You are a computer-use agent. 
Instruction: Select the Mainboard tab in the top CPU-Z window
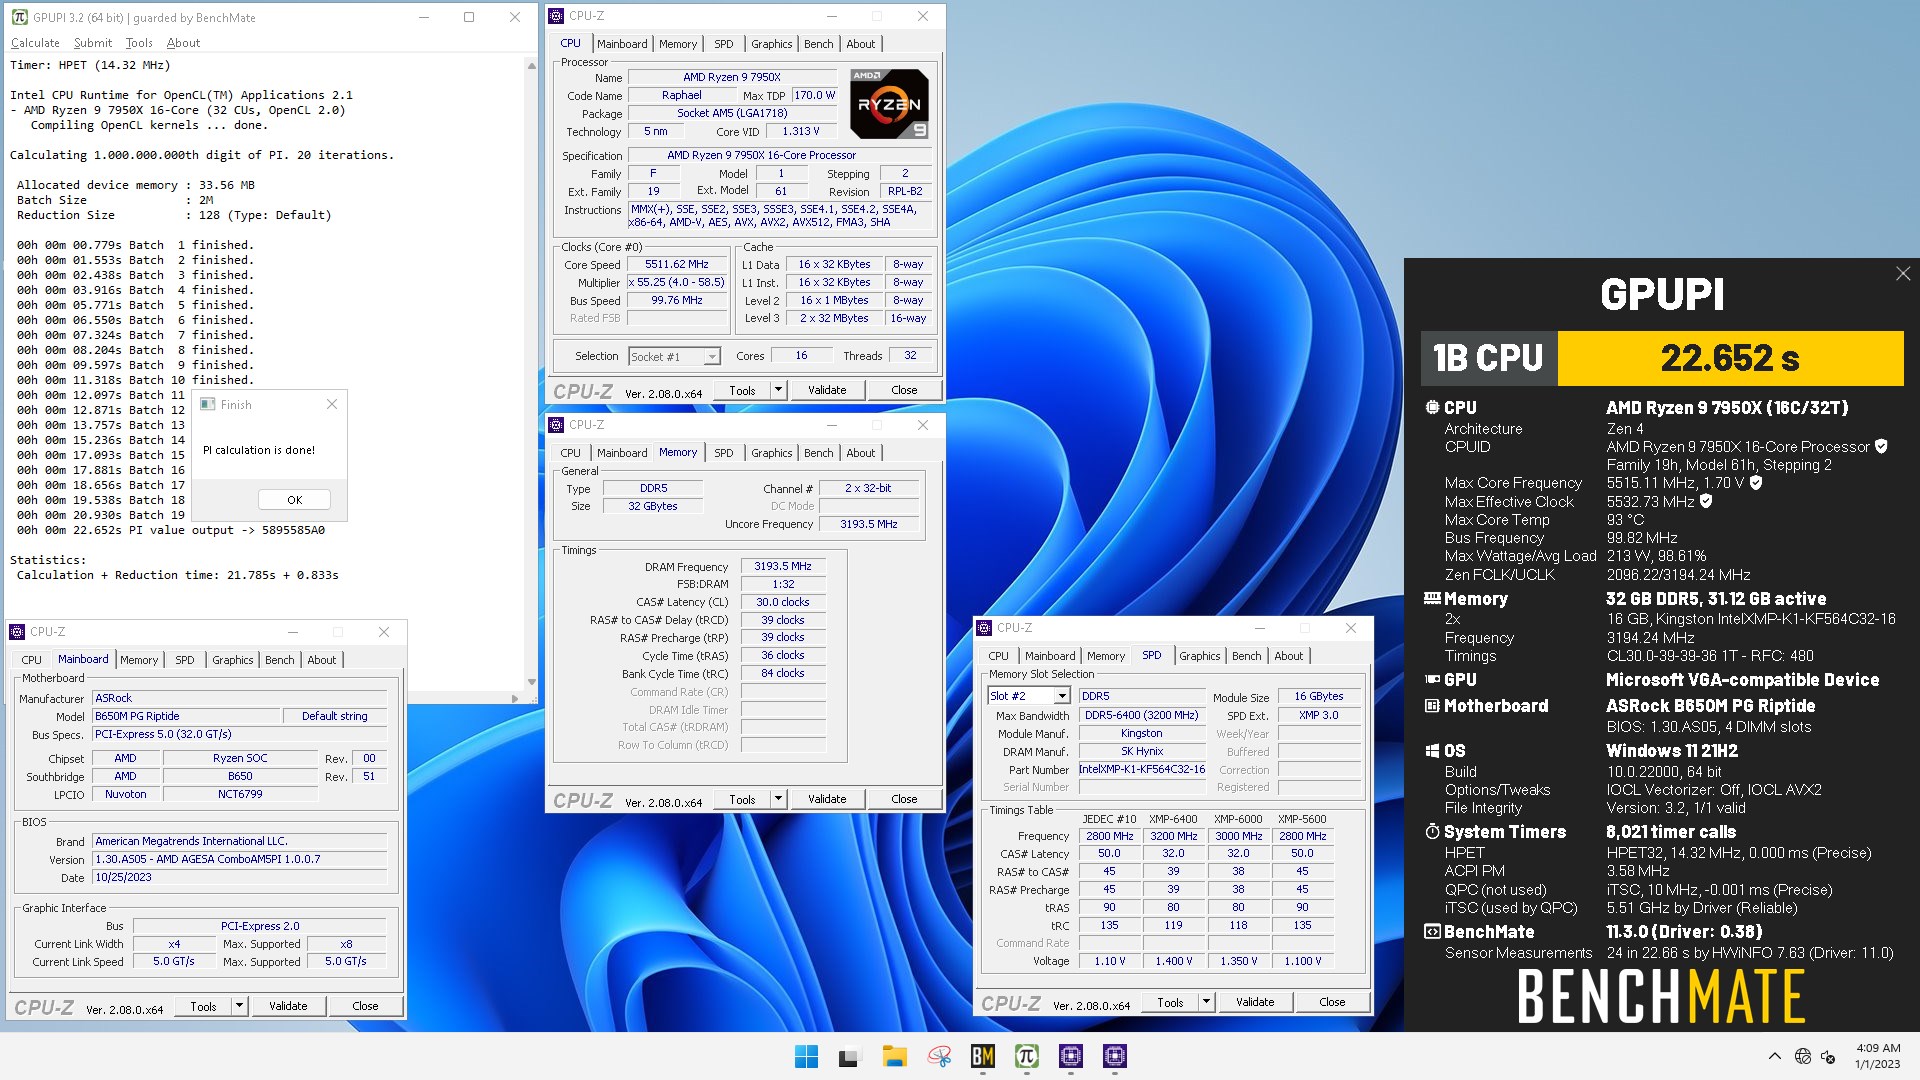click(x=622, y=44)
